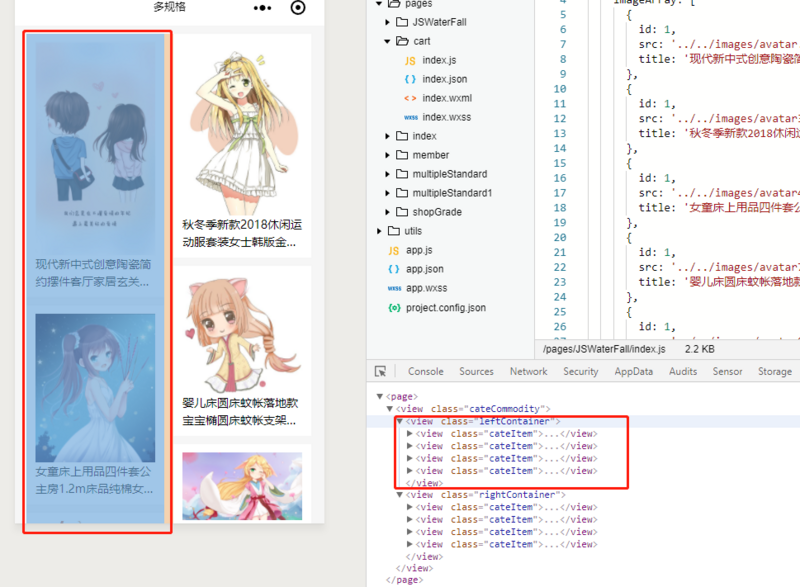Open index.js under the cart folder
This screenshot has height=587, width=800.
click(x=439, y=60)
